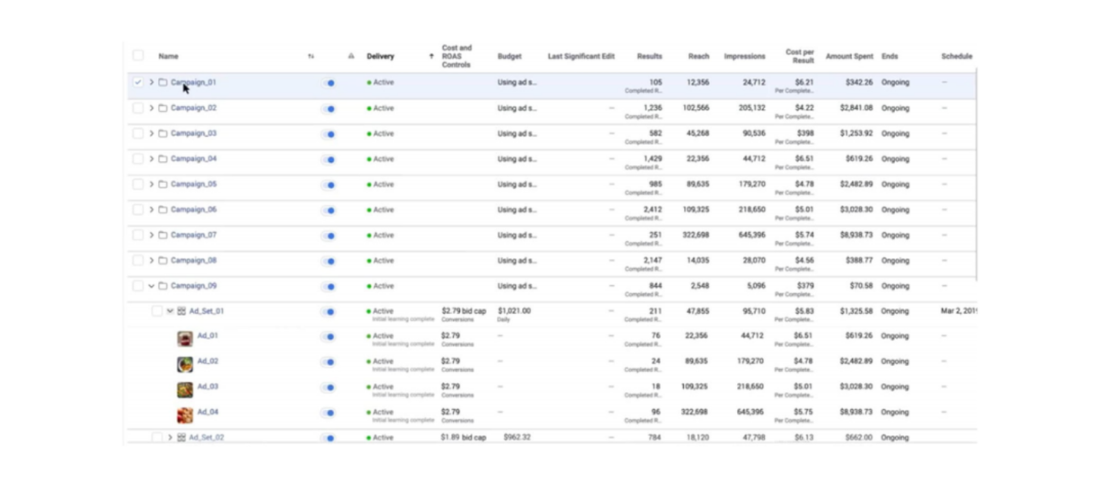Click the warning triangle column header icon
Viewport: 1100px width, 500px height.
tap(351, 56)
